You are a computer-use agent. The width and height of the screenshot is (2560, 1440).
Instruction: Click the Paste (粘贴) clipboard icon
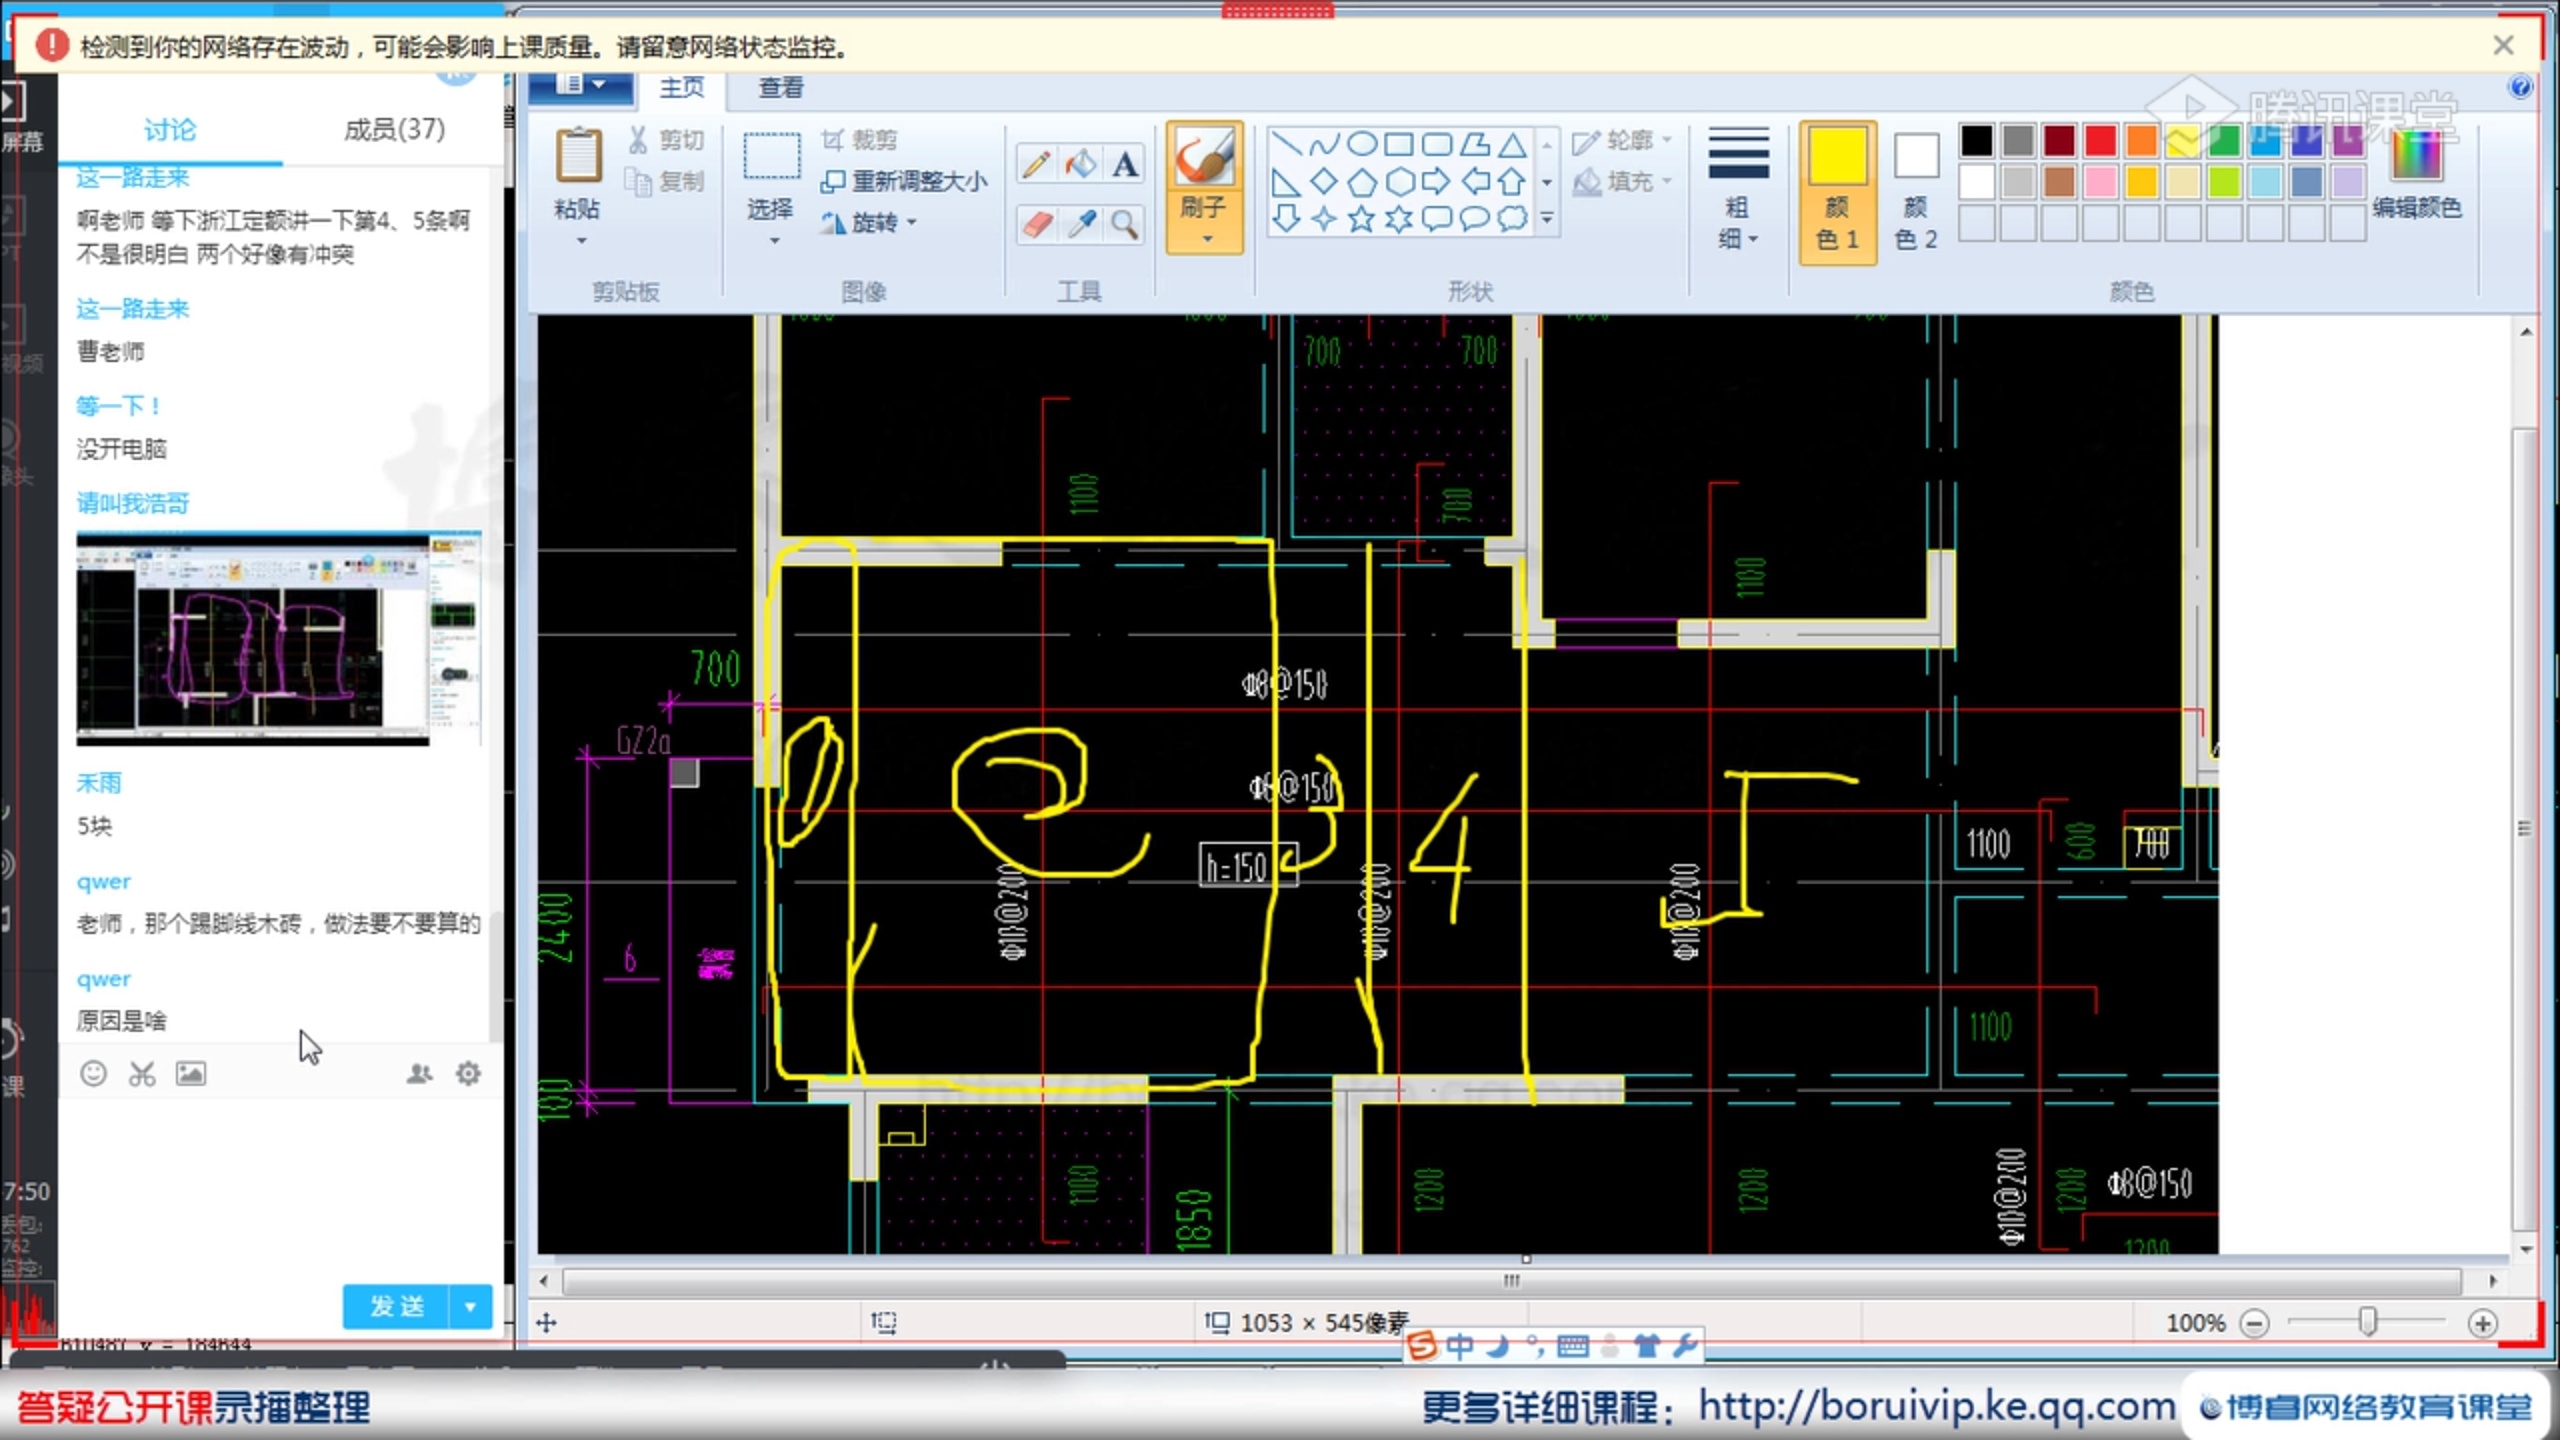(x=578, y=156)
